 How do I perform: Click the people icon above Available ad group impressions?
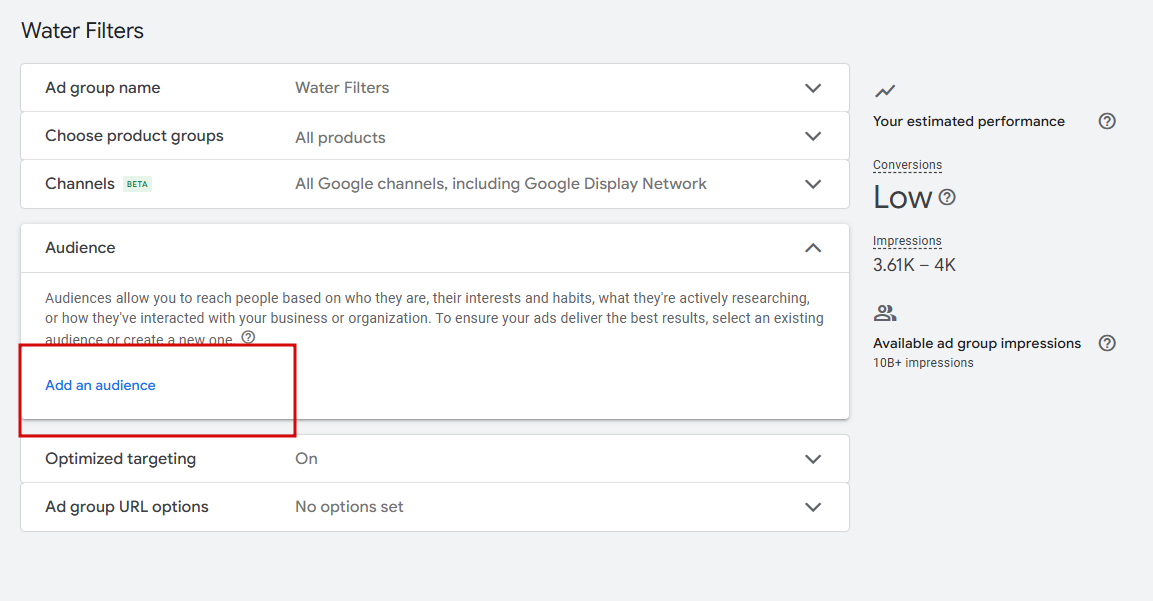[885, 313]
